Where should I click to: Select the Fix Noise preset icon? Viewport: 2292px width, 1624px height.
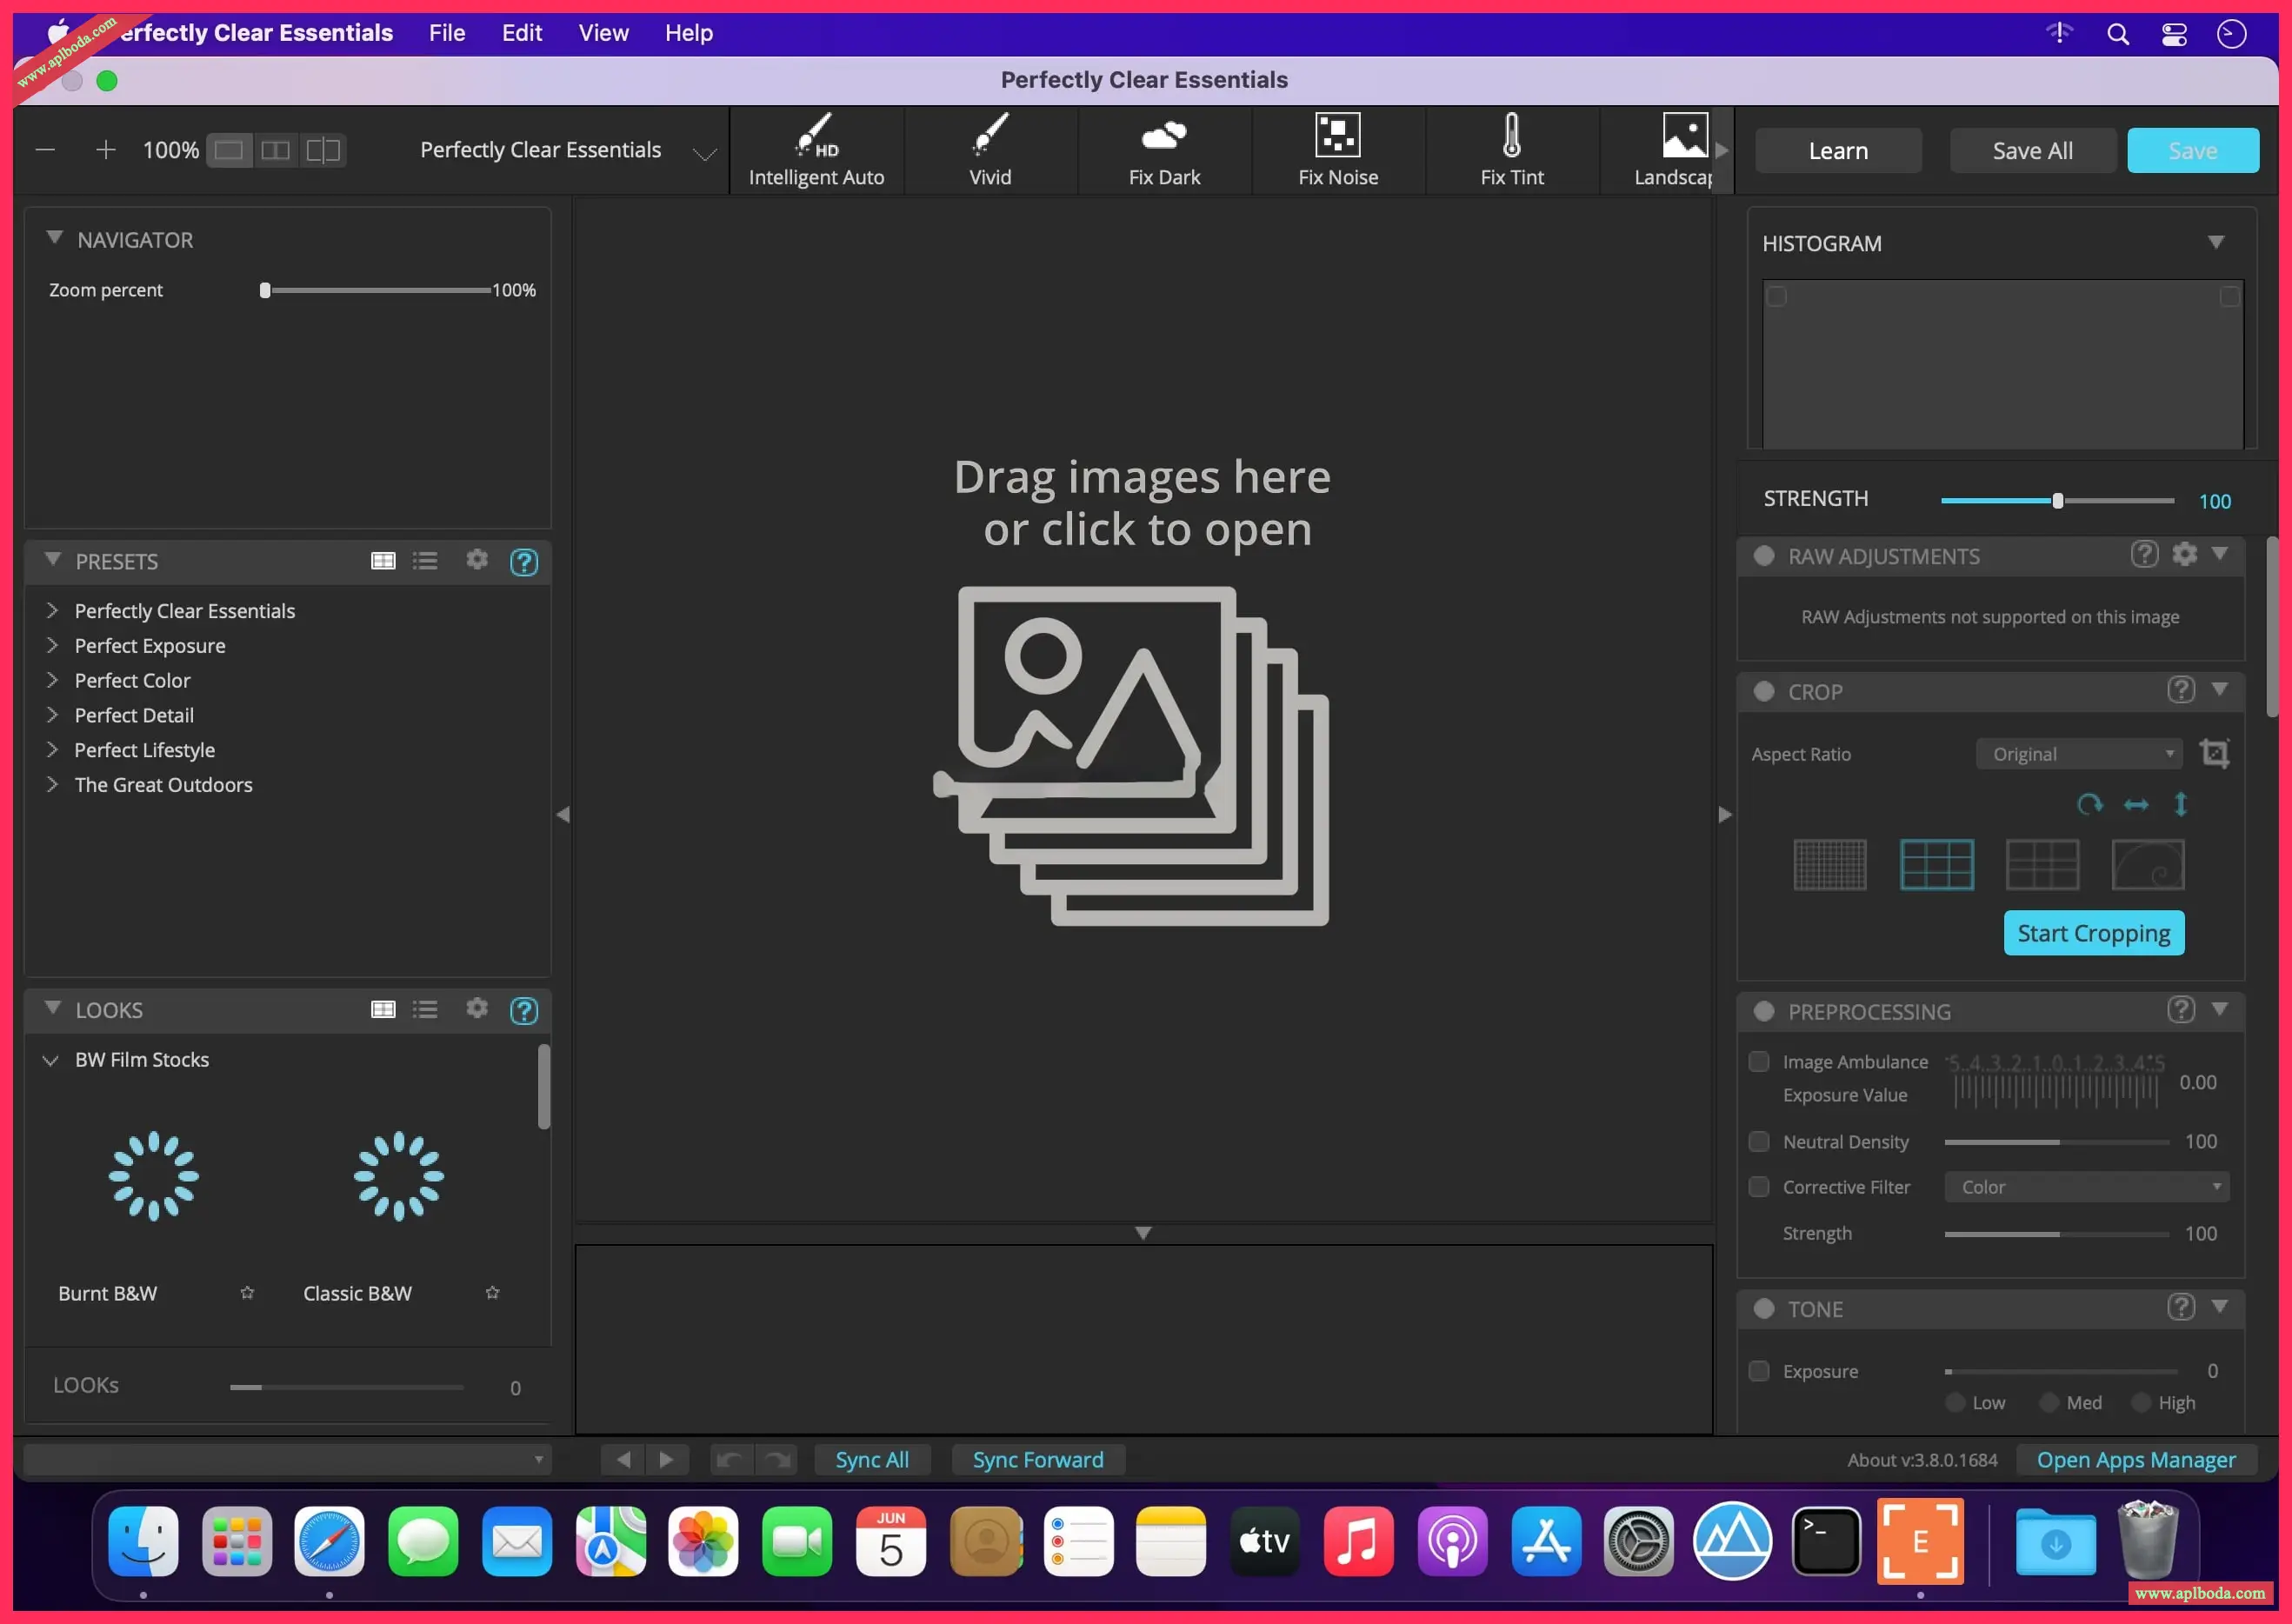[x=1337, y=135]
